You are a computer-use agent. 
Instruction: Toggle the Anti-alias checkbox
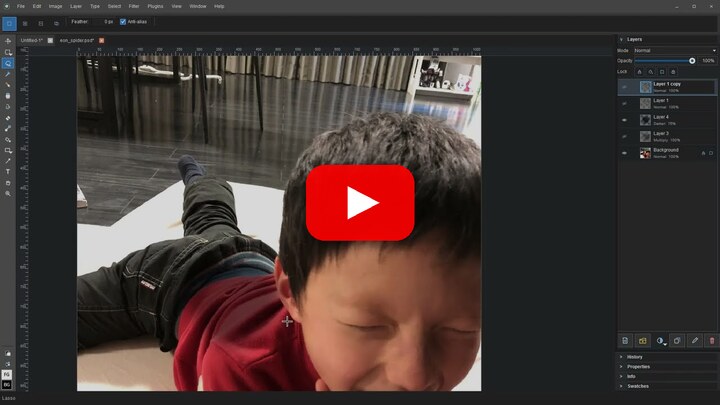pyautogui.click(x=123, y=22)
